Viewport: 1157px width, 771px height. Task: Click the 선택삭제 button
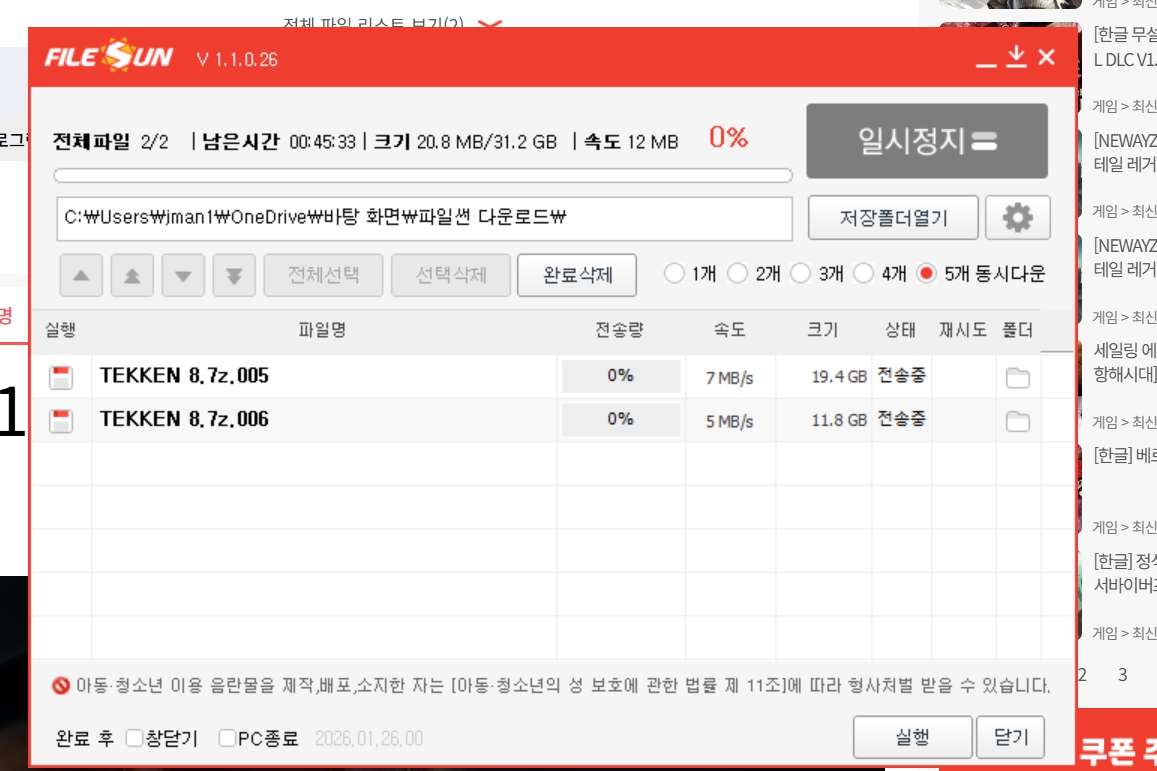point(451,275)
